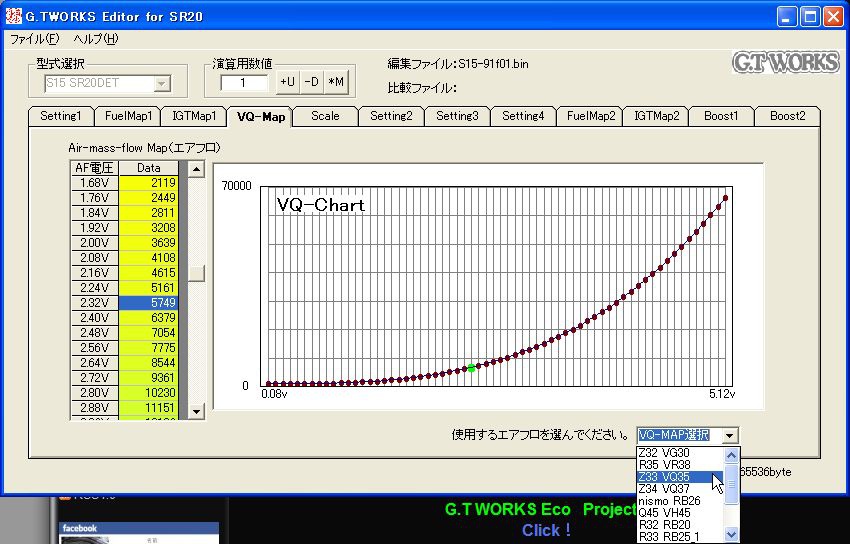This screenshot has width=850, height=544.
Task: Switch to the IGTMap2 tab
Action: coord(656,116)
